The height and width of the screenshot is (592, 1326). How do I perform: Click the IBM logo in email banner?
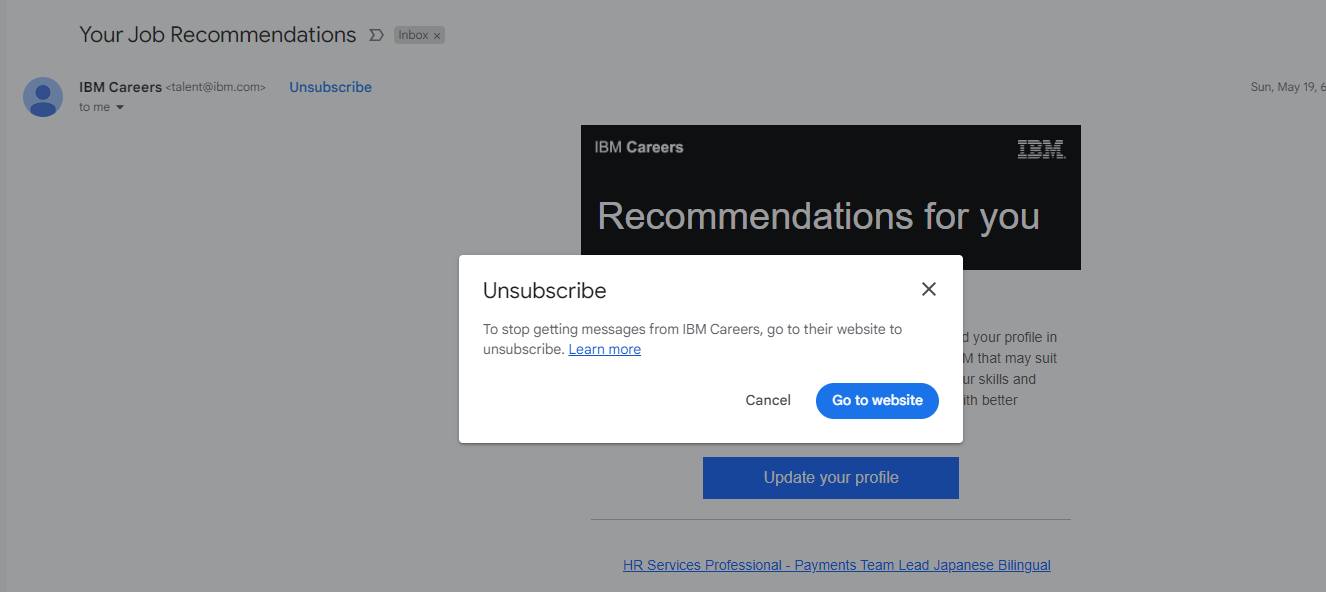[1041, 149]
